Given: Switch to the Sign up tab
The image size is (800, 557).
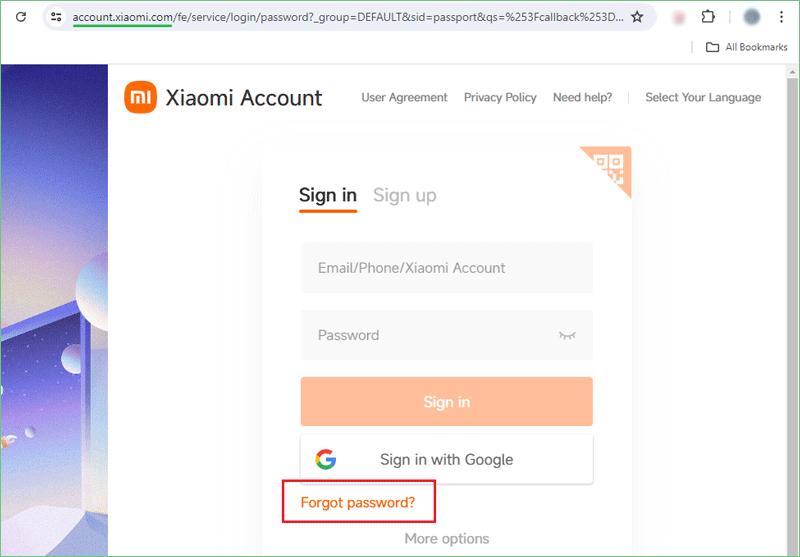Looking at the screenshot, I should pos(405,195).
